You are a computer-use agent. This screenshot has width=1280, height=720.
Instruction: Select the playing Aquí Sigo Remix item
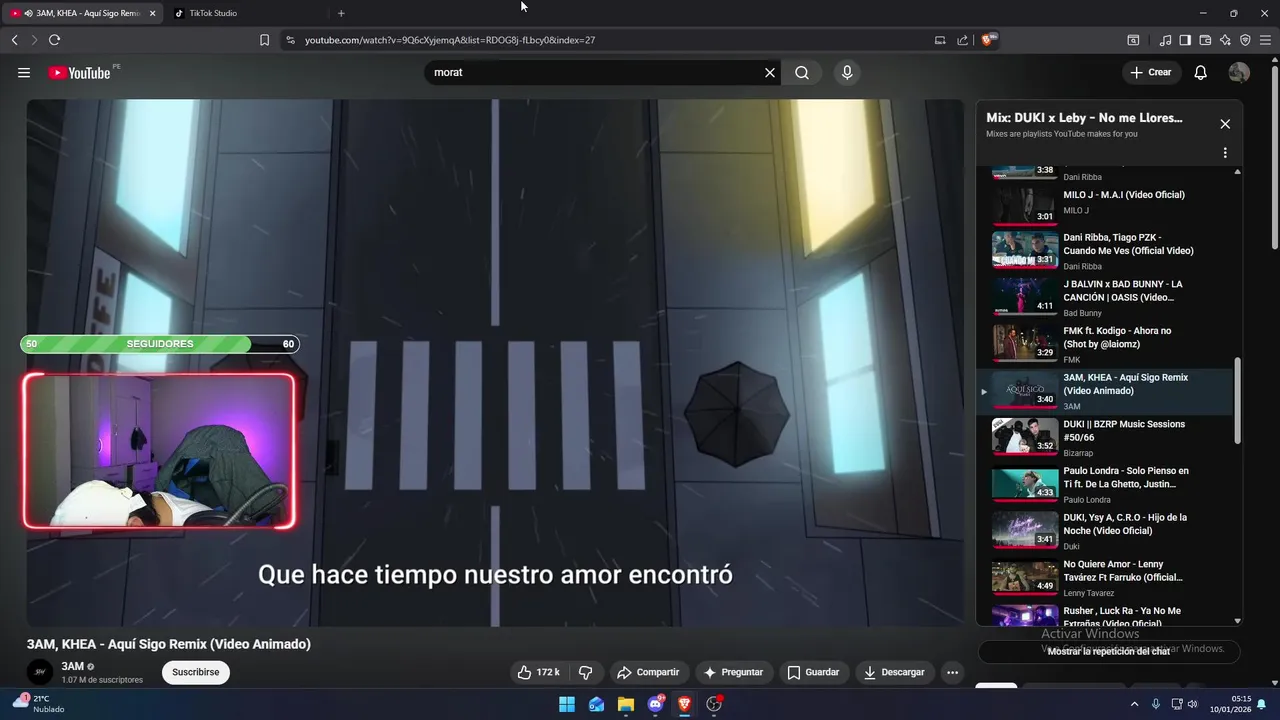(1104, 392)
